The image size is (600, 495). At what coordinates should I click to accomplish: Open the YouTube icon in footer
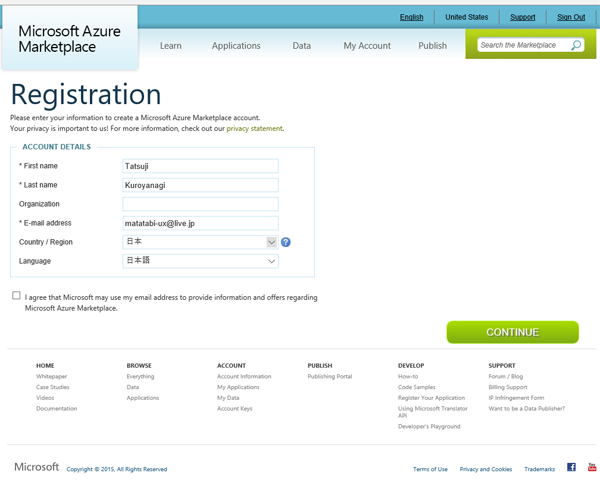click(x=592, y=467)
